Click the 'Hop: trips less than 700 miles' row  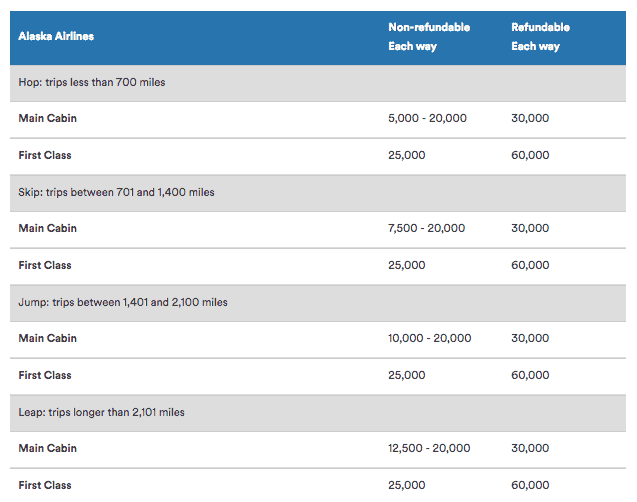coord(318,83)
